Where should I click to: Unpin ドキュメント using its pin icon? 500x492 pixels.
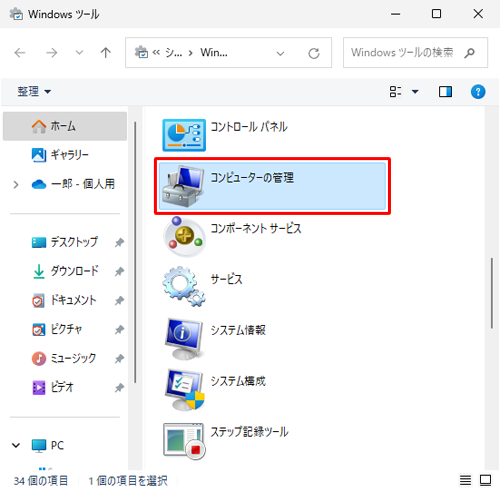coord(119,301)
